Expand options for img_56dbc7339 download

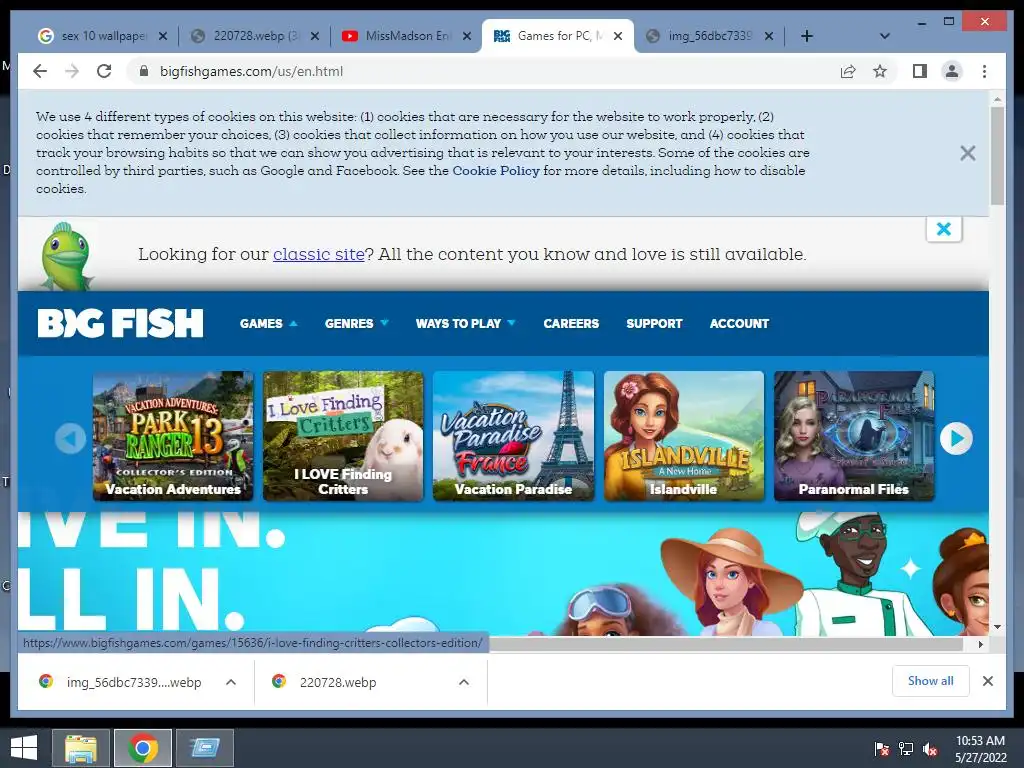pos(231,682)
